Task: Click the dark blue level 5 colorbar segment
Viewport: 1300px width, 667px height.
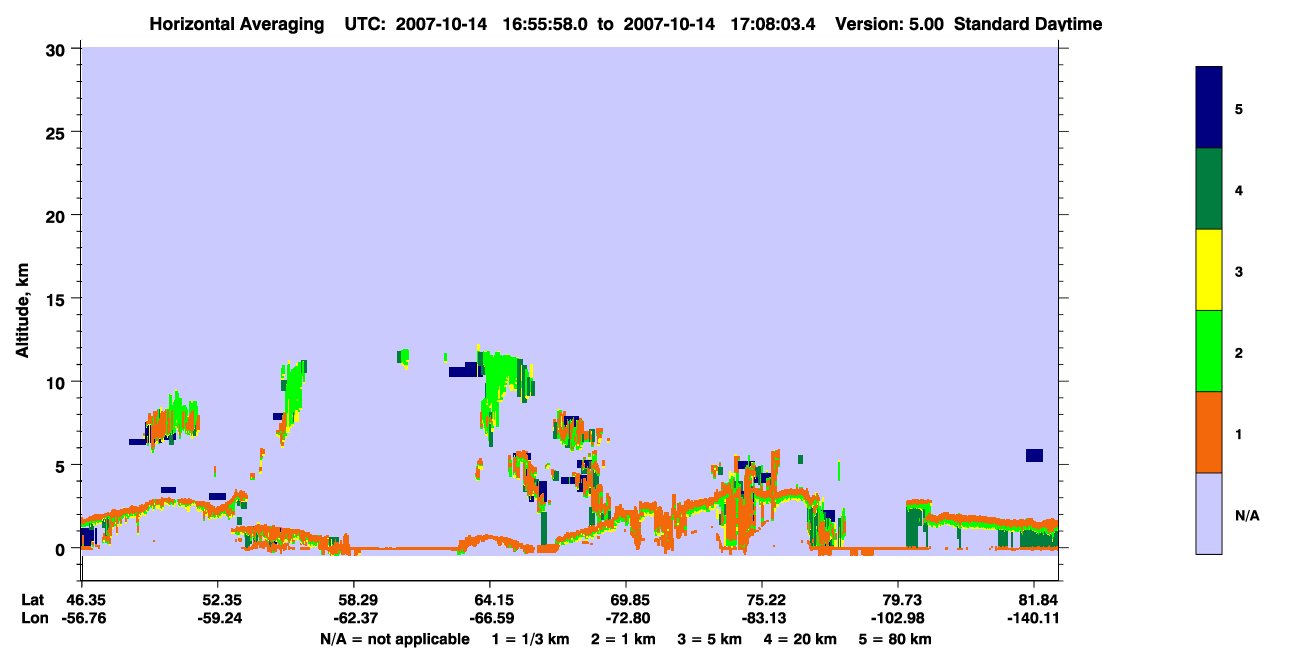Action: tap(1209, 107)
